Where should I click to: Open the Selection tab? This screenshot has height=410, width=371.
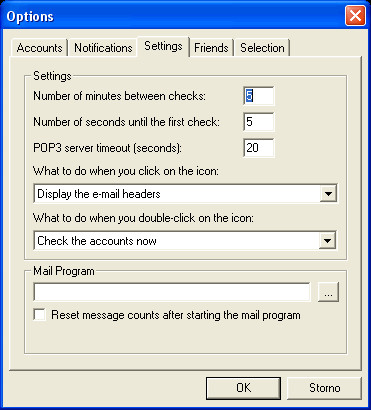(x=262, y=48)
